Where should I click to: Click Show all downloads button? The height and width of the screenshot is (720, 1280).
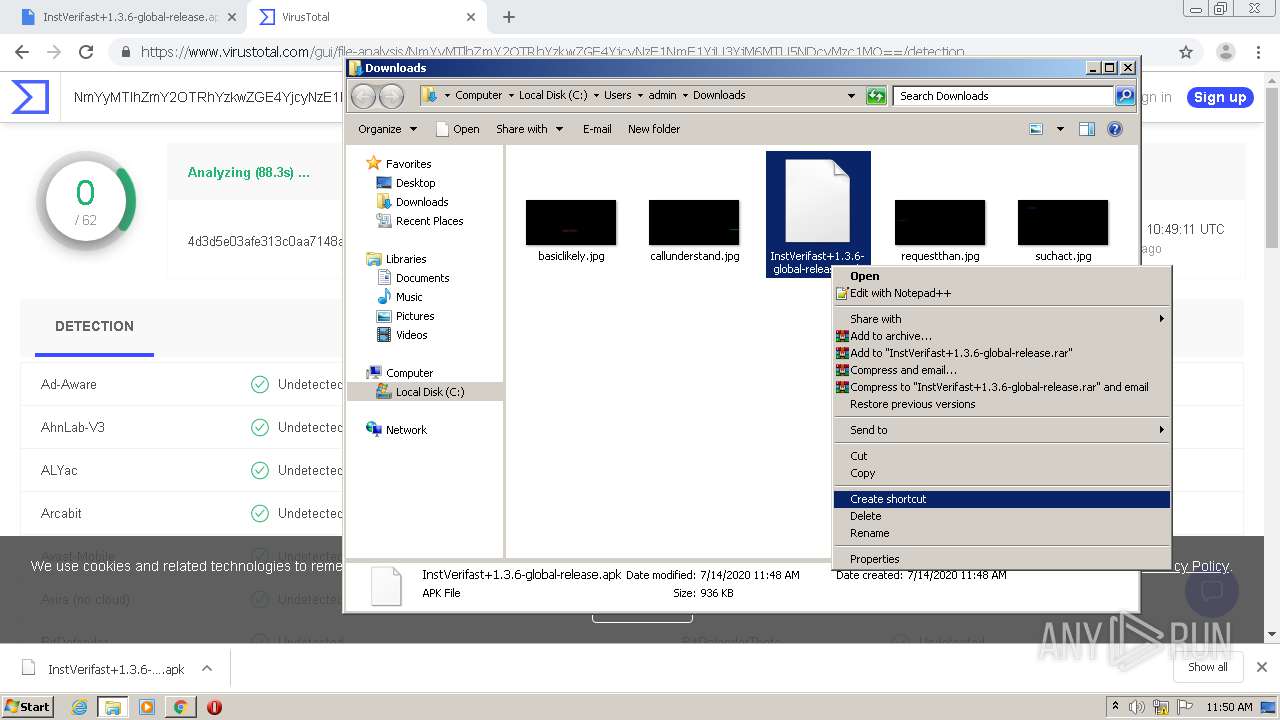pos(1208,667)
